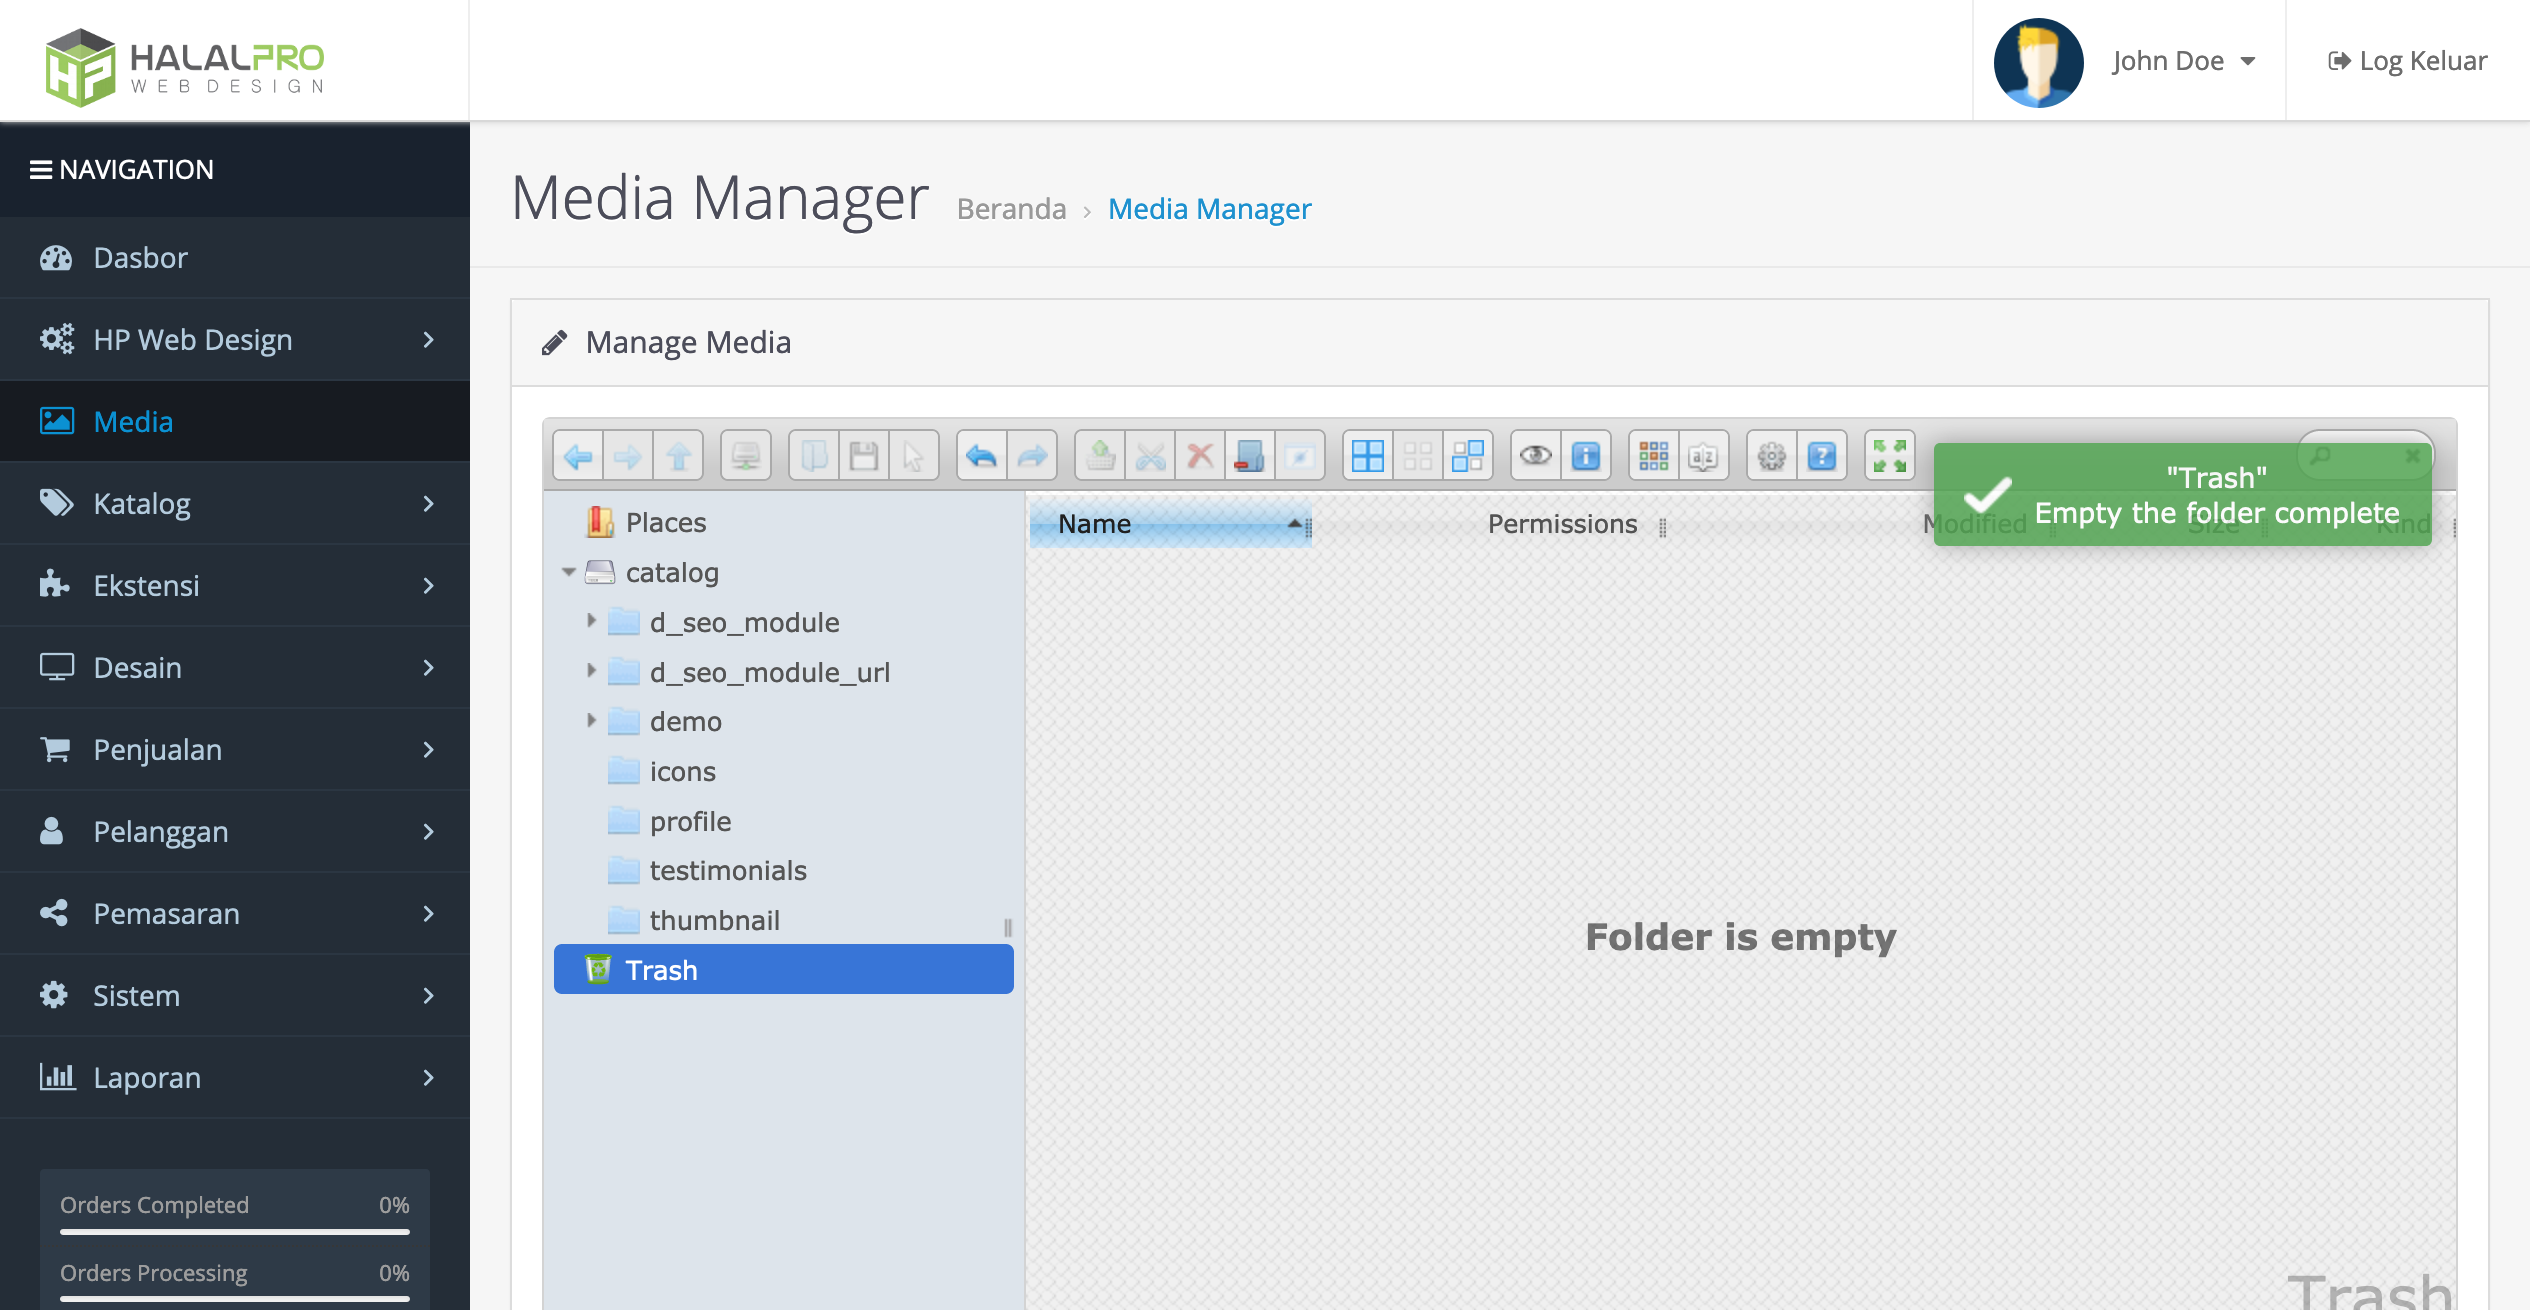Viewport: 2530px width, 1310px height.
Task: Click the Select all items icon
Action: (x=1368, y=456)
